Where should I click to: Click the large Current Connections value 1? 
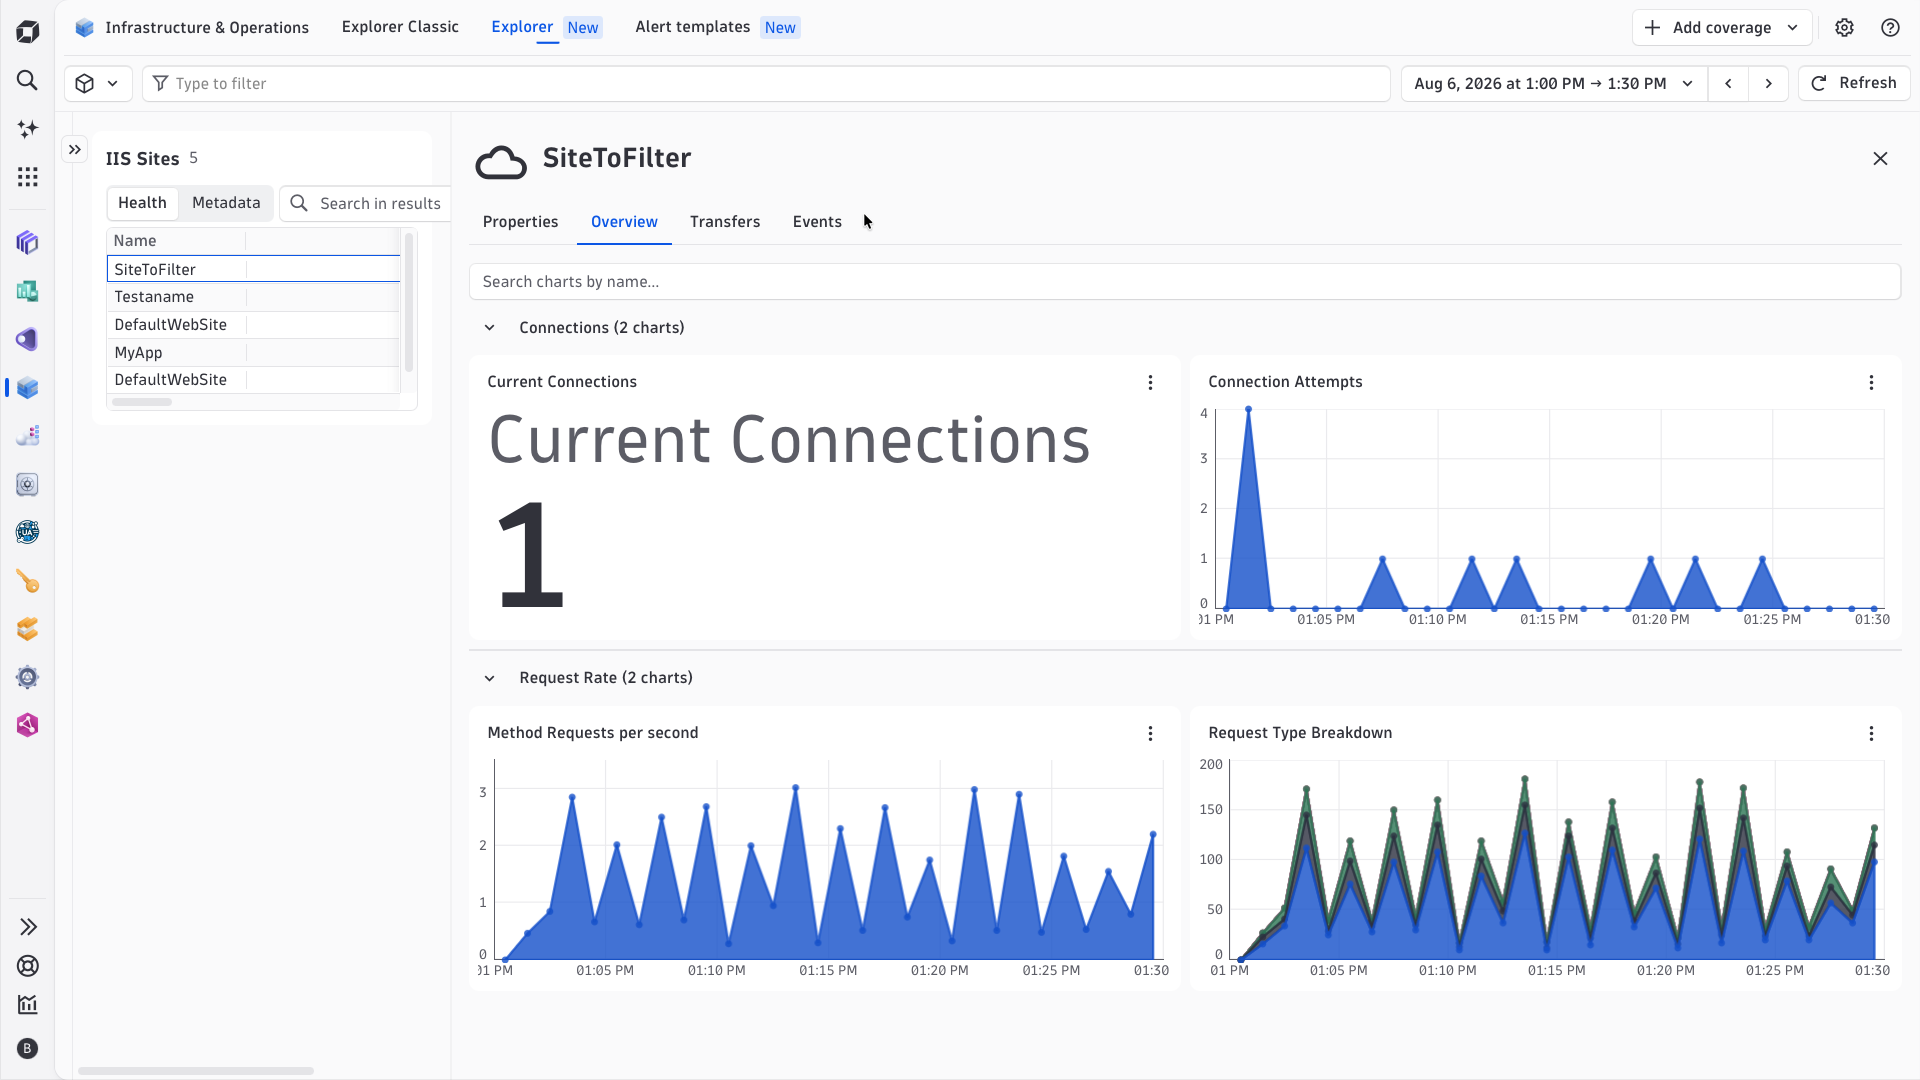tap(531, 555)
